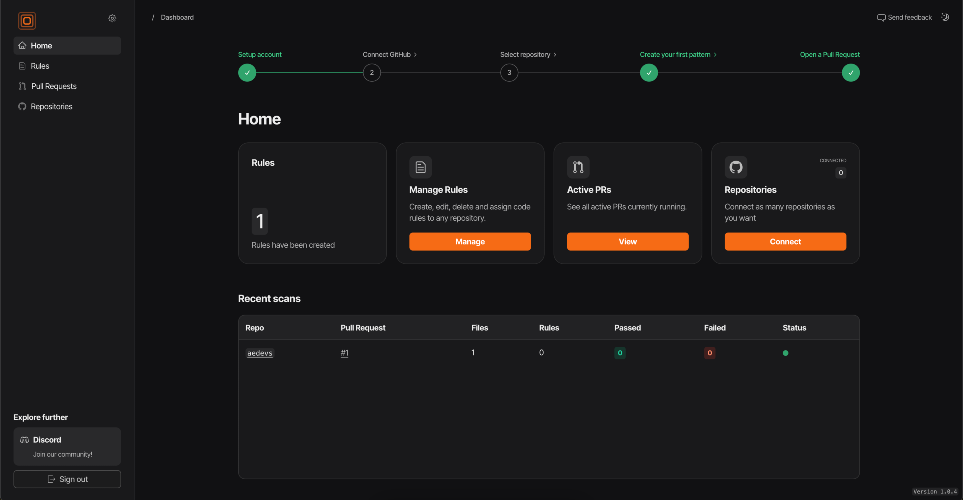This screenshot has width=963, height=500.
Task: Expand the Select repository step
Action: 528,54
